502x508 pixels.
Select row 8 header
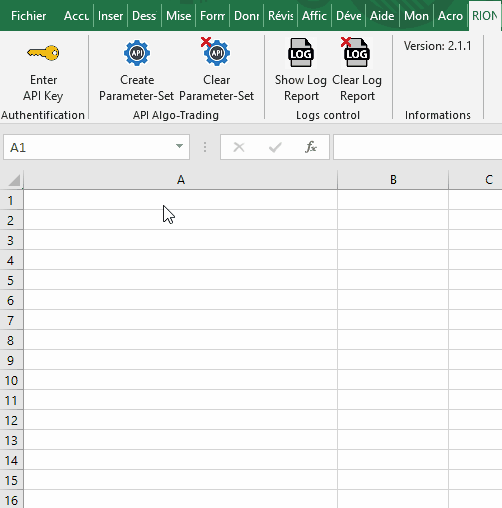[11, 340]
